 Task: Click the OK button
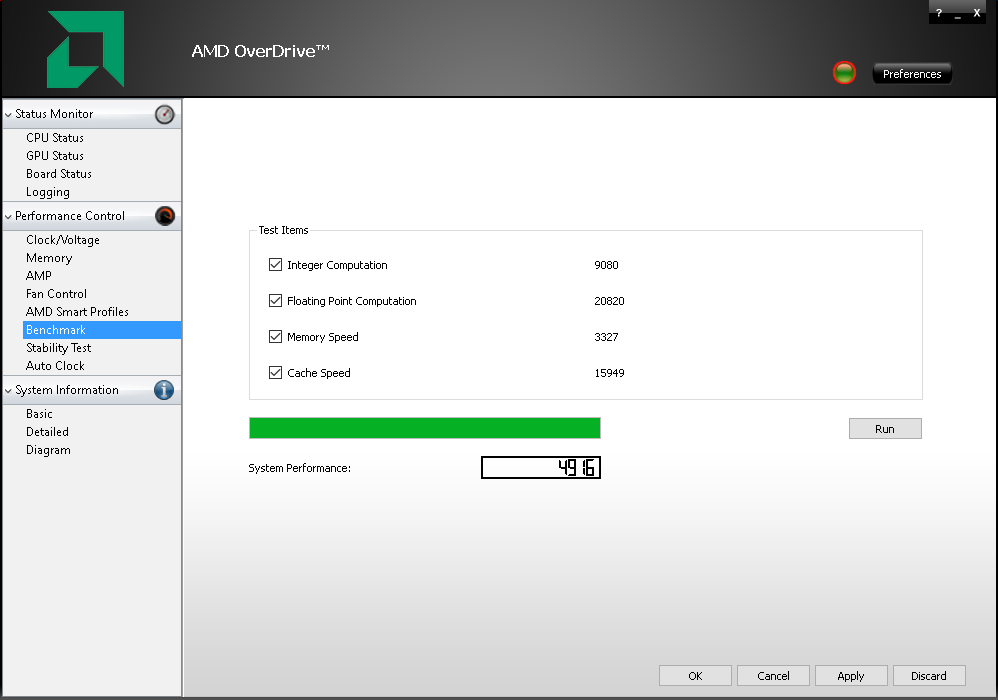695,676
